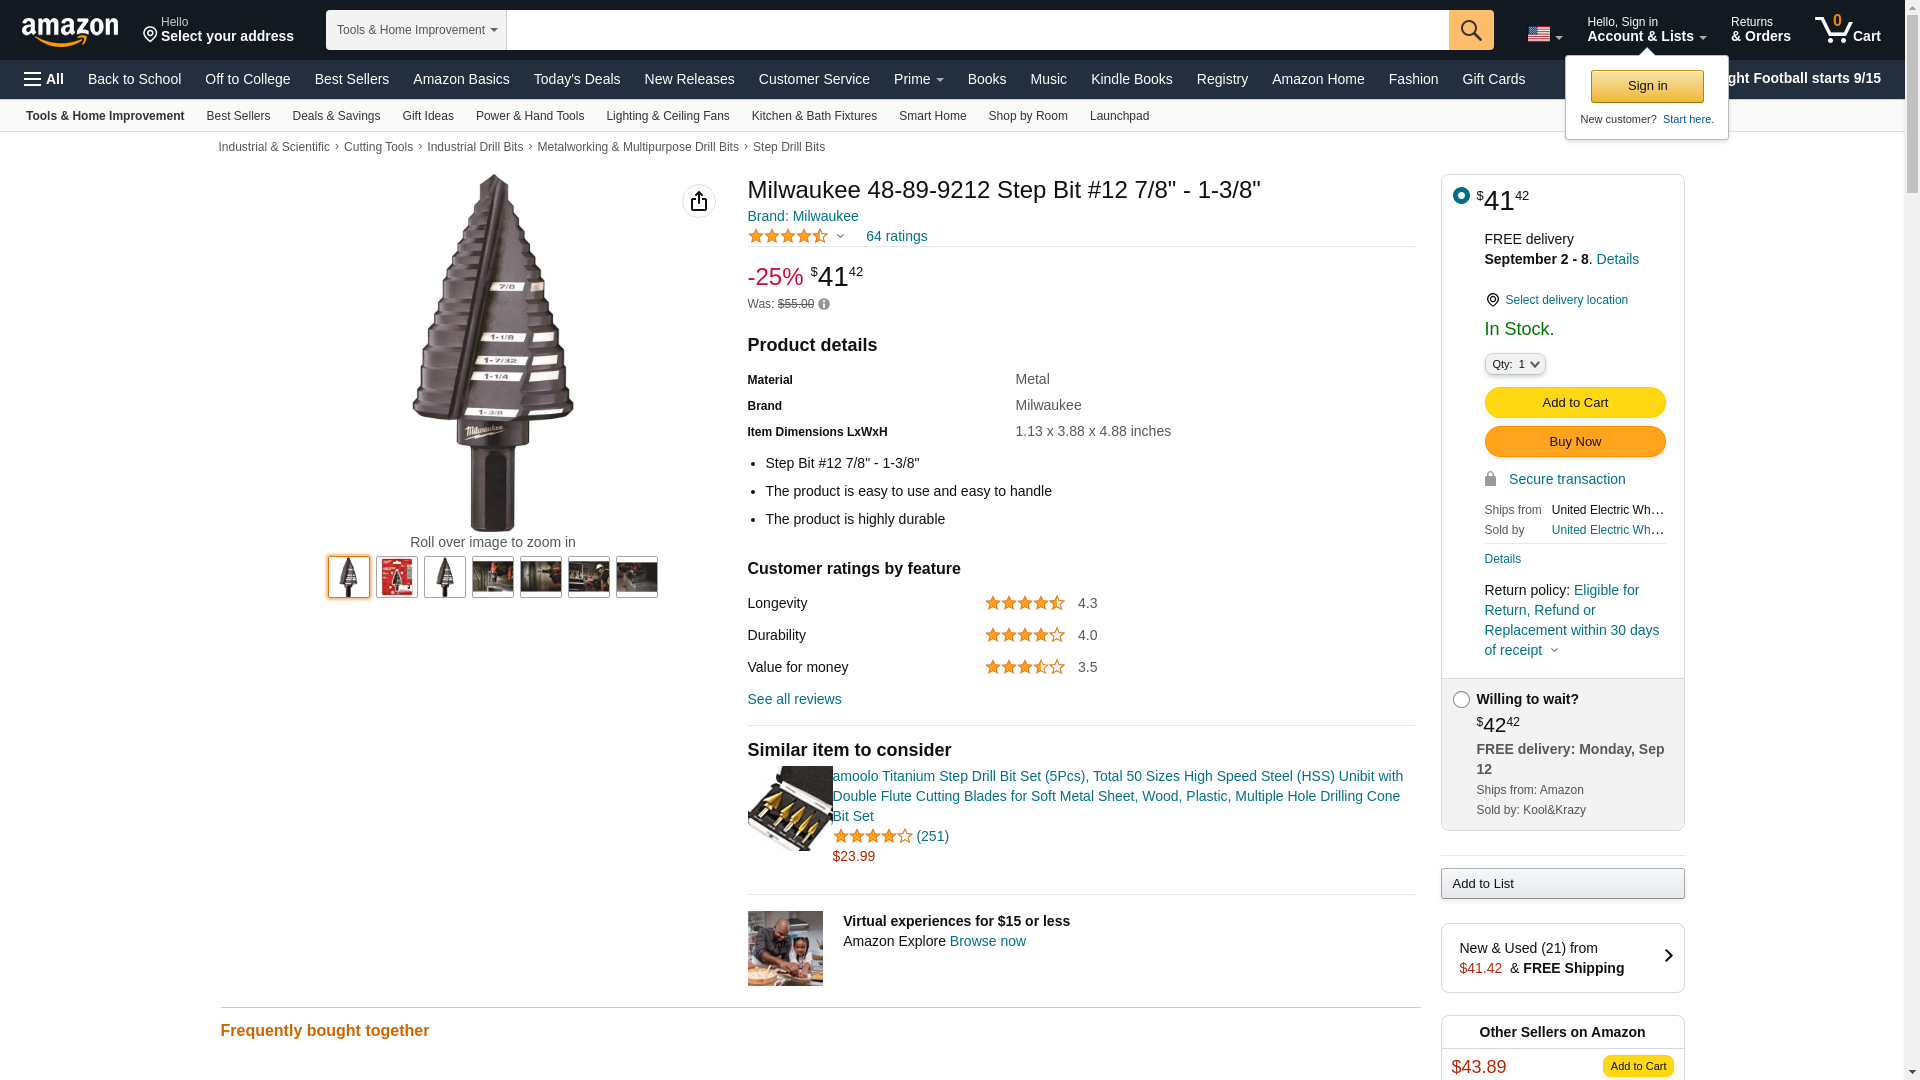Viewport: 1920px width, 1080px height.
Task: Click the Select delivery location pin
Action: pyautogui.click(x=1492, y=300)
